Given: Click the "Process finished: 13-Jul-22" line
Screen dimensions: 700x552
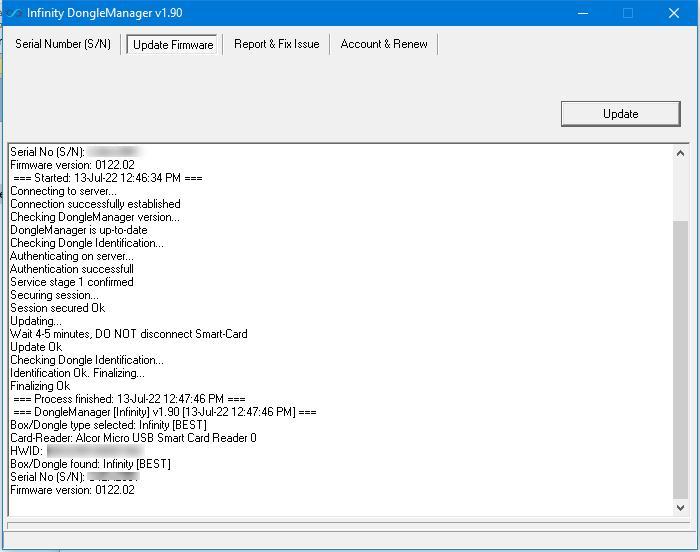Looking at the screenshot, I should (x=129, y=399).
